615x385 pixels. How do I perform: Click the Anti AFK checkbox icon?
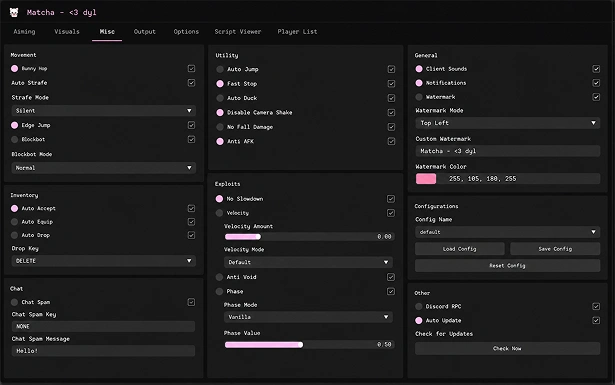click(x=391, y=141)
